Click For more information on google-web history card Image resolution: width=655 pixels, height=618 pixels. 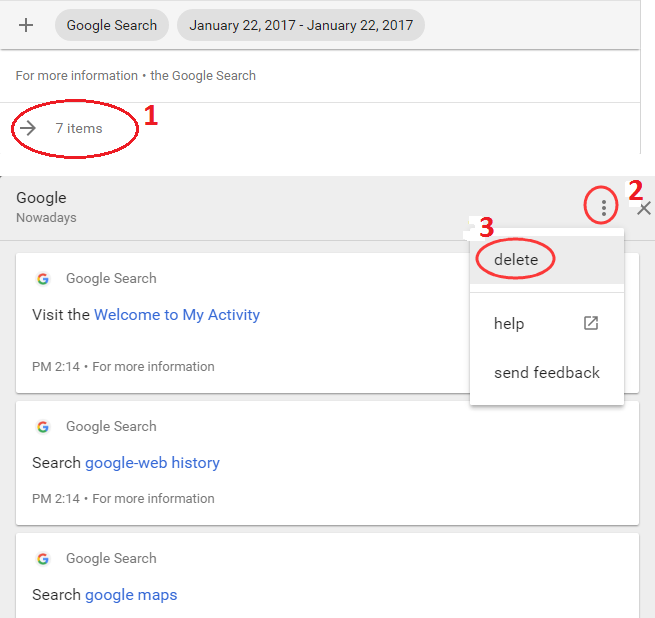(153, 499)
